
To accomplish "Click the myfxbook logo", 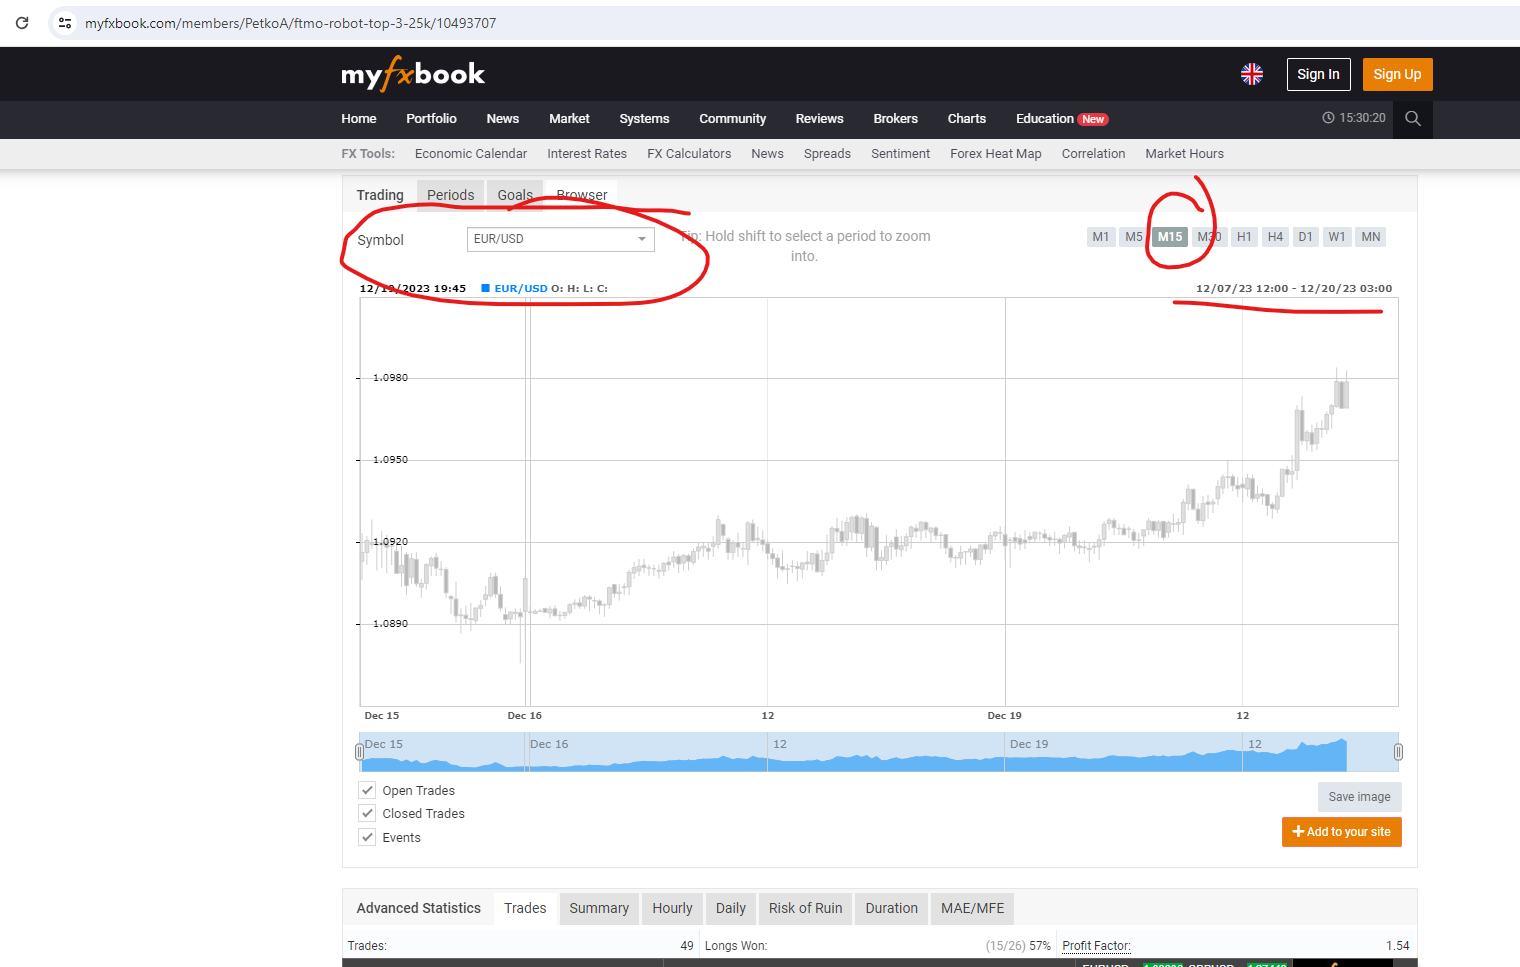I will 413,74.
